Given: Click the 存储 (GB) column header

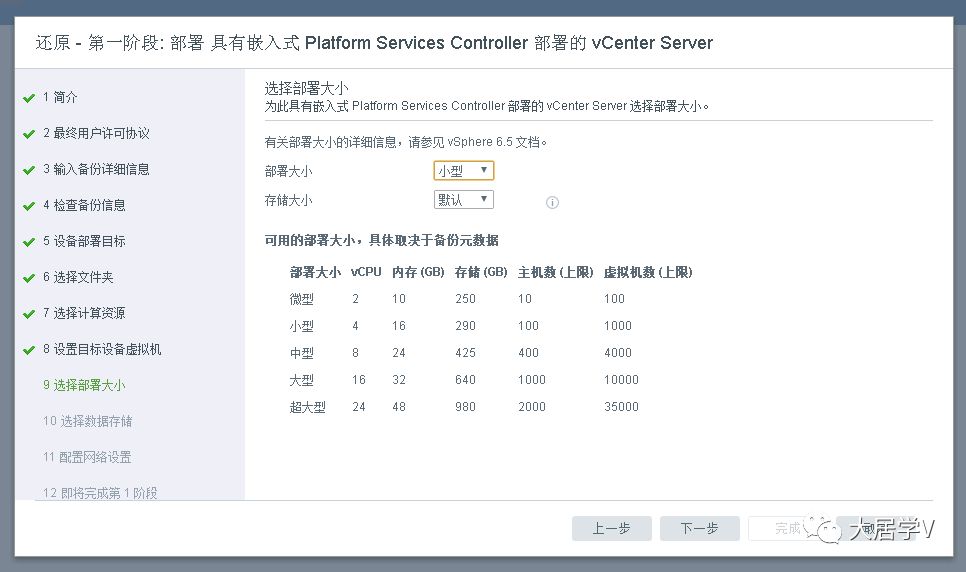Looking at the screenshot, I should (481, 272).
